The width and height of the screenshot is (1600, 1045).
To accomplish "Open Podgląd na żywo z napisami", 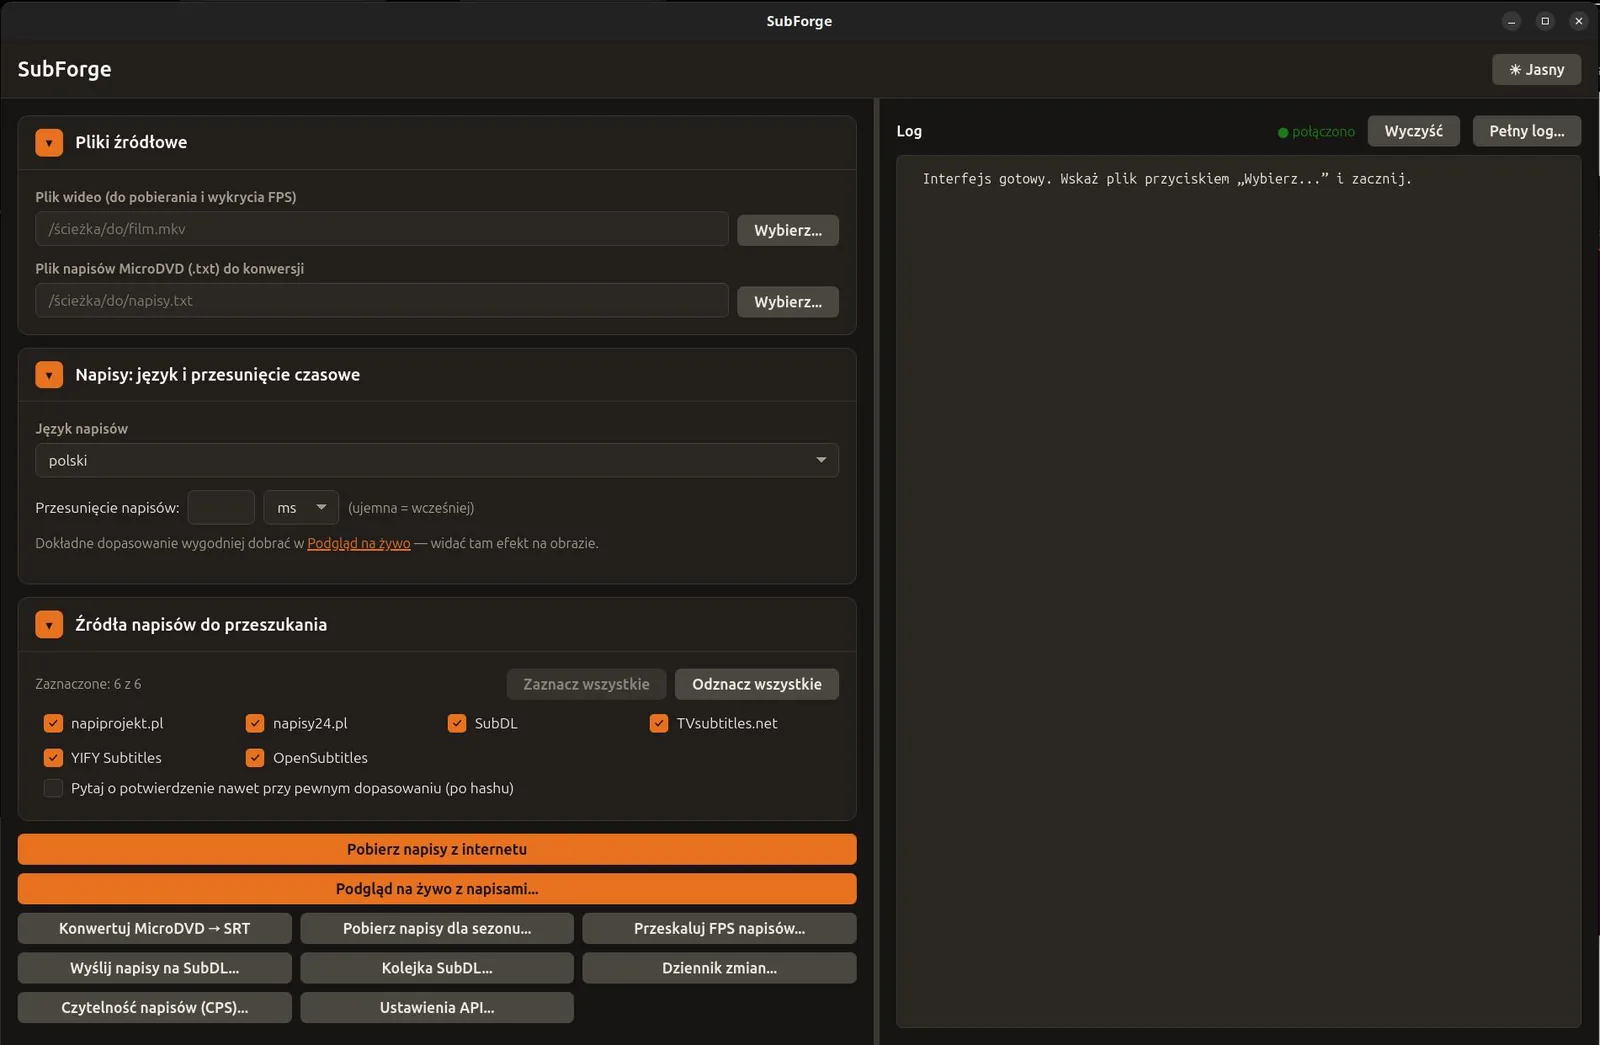I will click(437, 888).
